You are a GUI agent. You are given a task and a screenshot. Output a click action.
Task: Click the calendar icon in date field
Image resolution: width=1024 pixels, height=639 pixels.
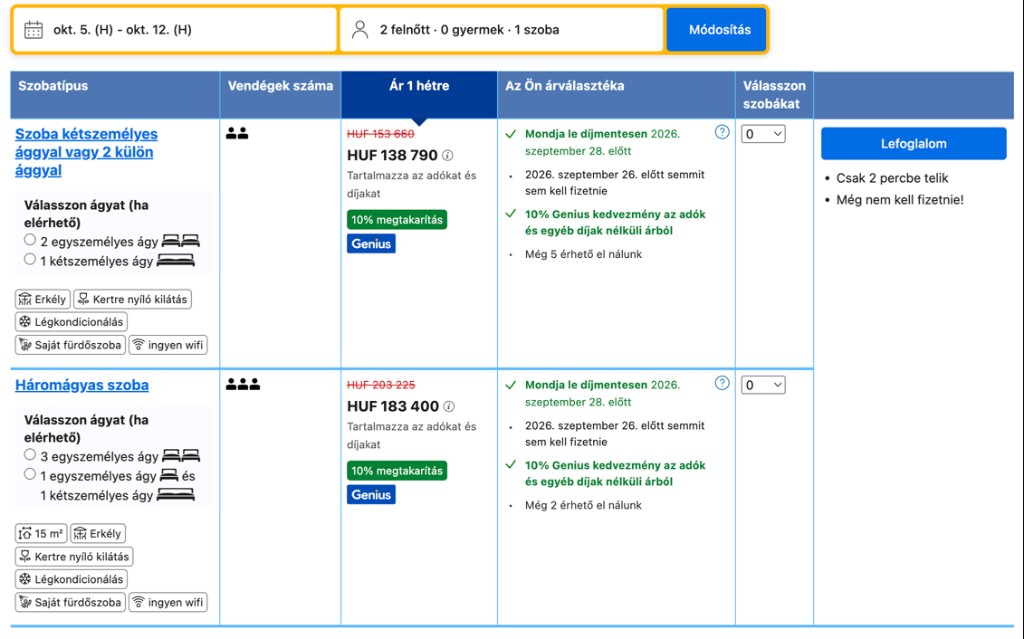(x=33, y=30)
